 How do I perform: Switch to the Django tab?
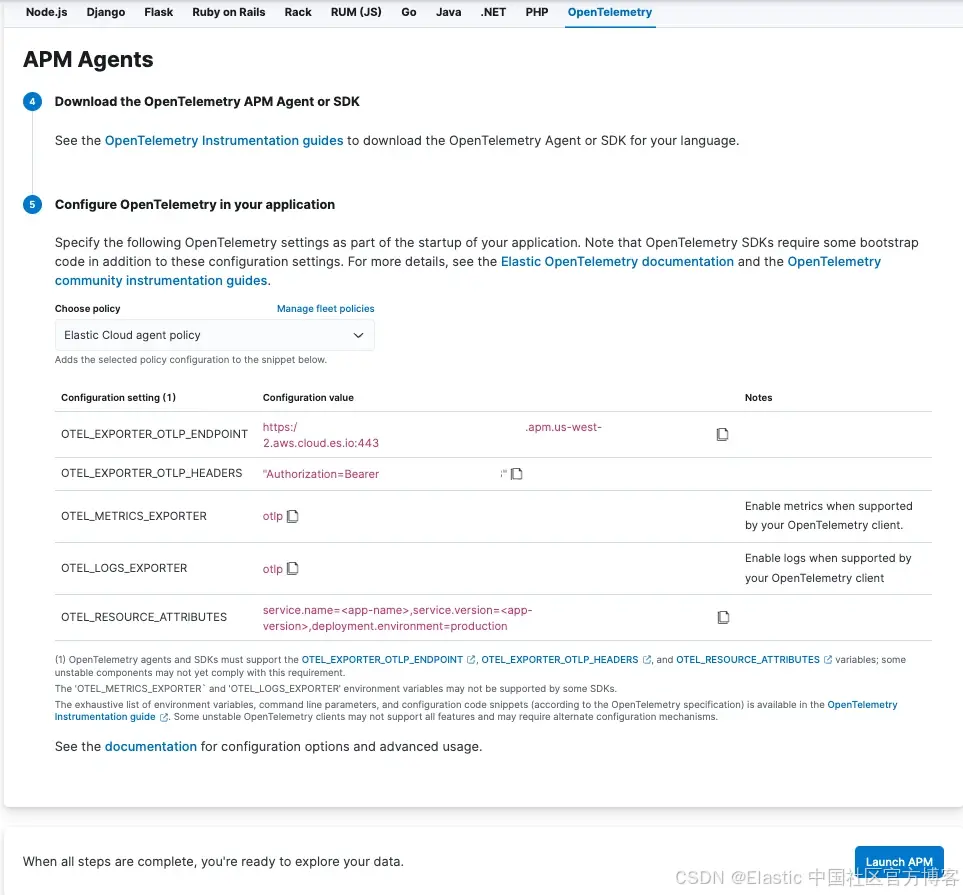coord(106,12)
